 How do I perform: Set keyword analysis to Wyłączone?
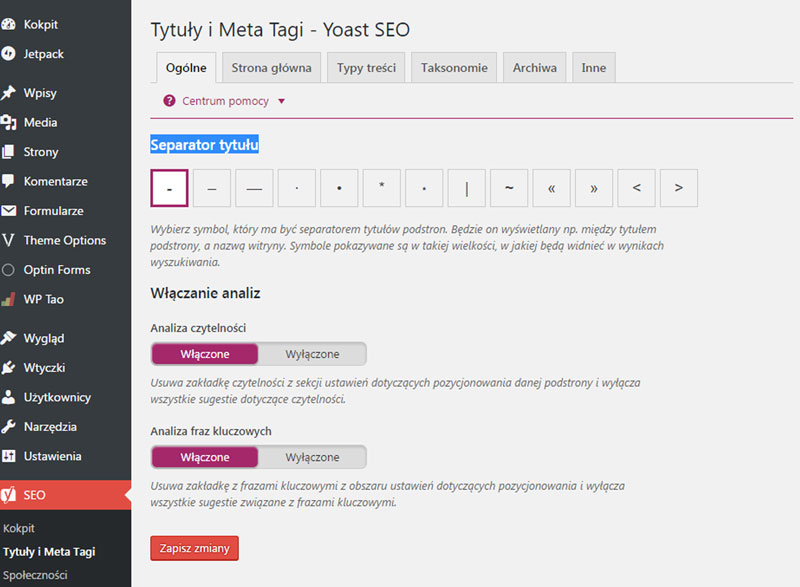[x=312, y=457]
